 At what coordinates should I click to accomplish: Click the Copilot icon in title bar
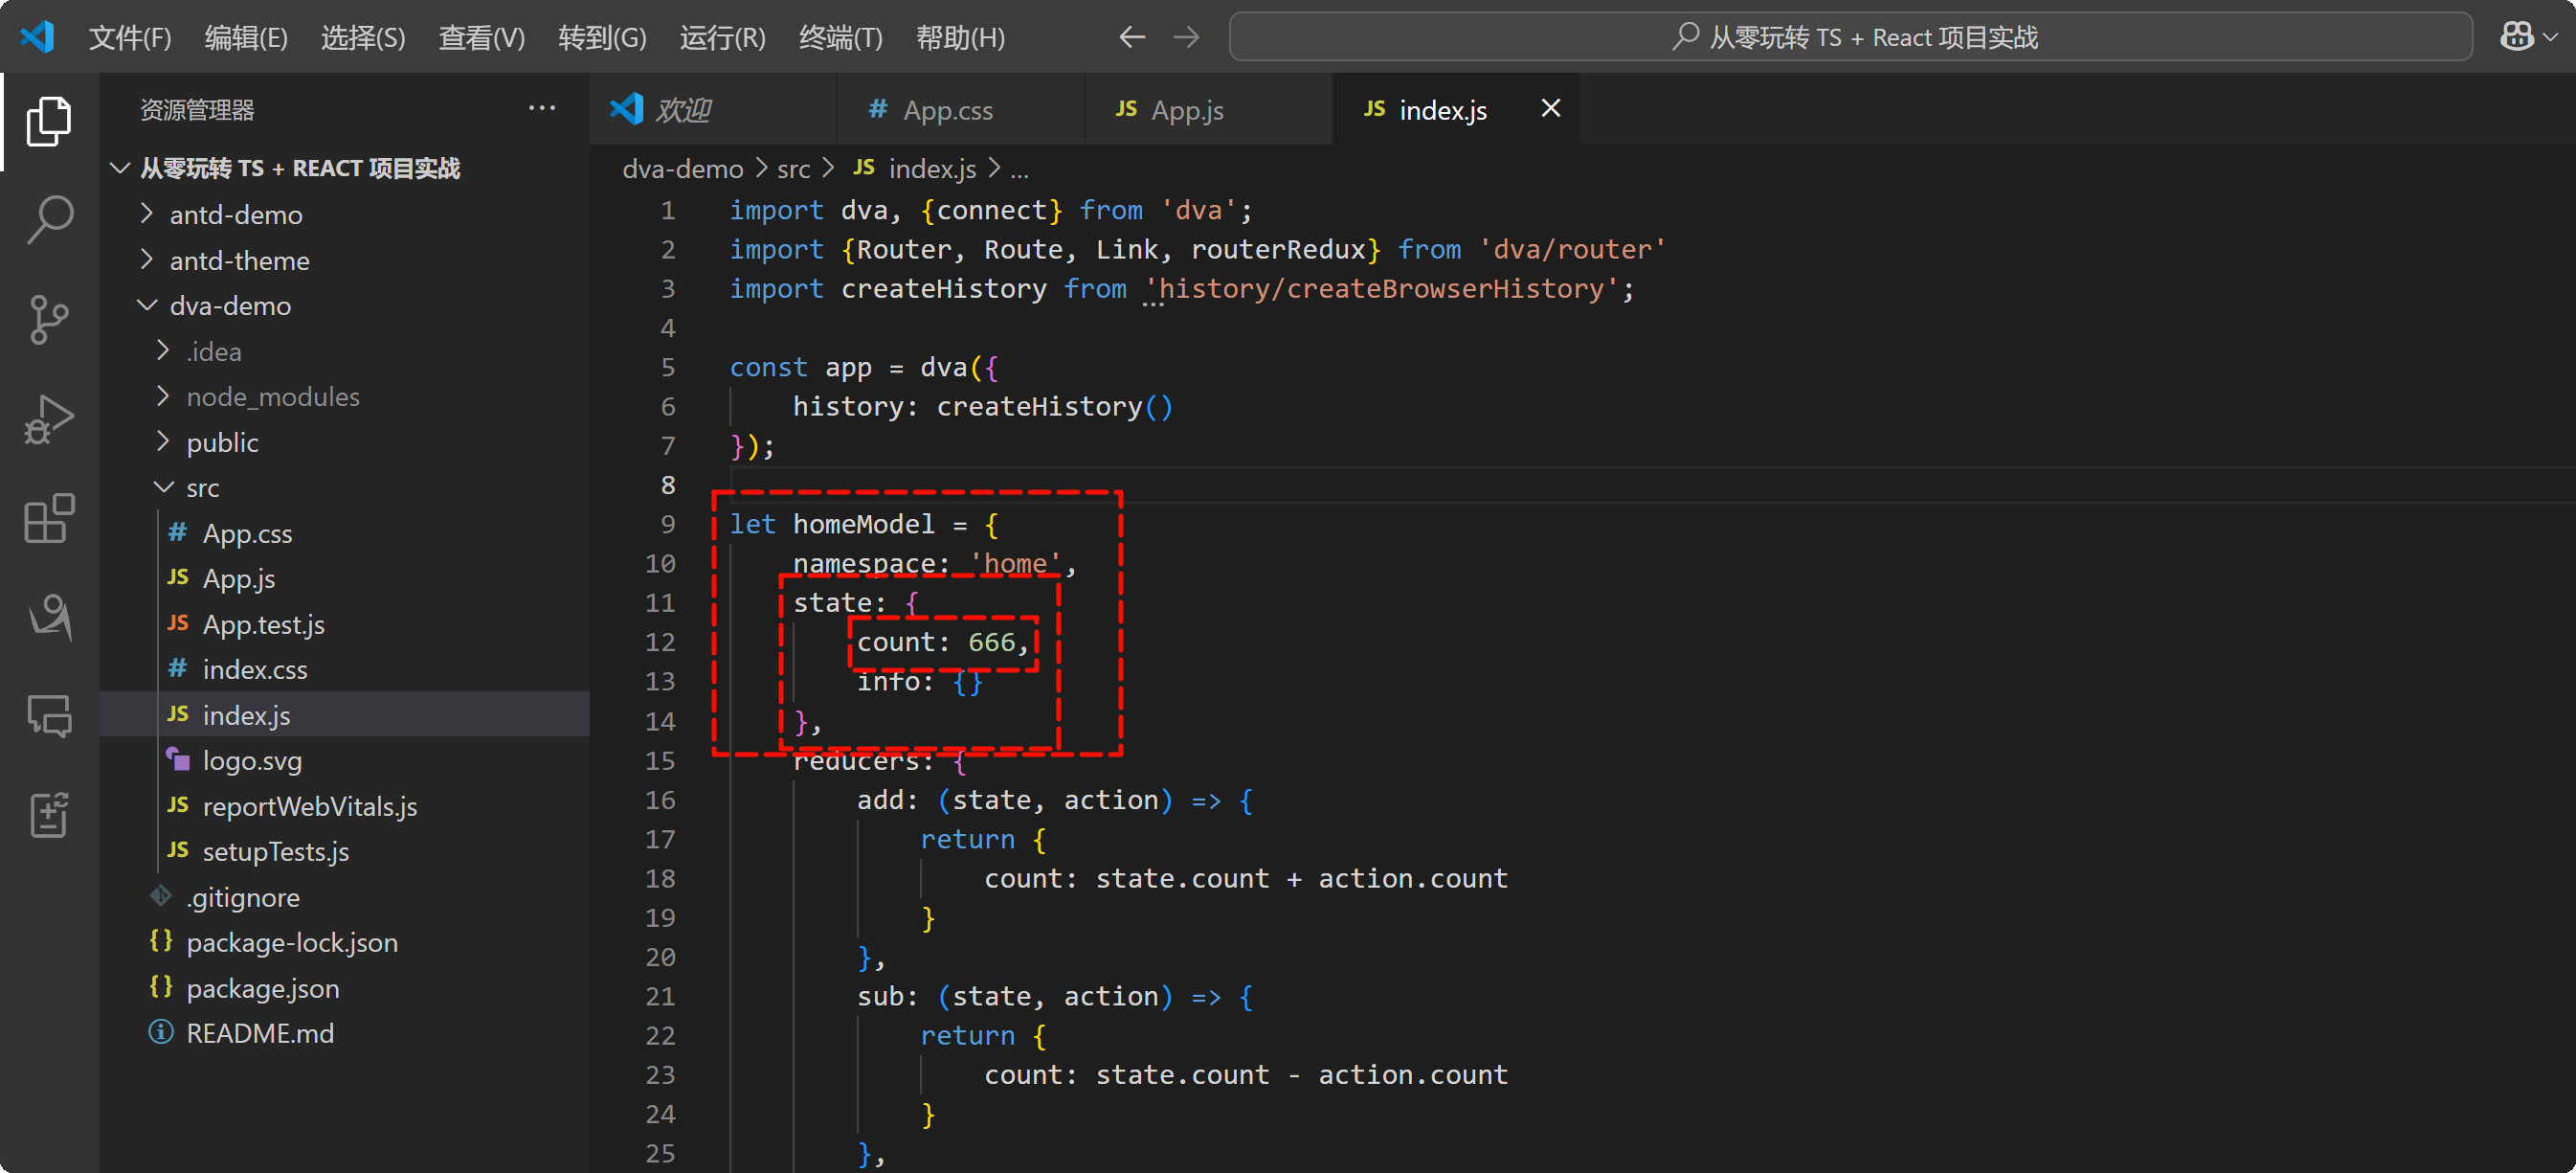(2516, 37)
